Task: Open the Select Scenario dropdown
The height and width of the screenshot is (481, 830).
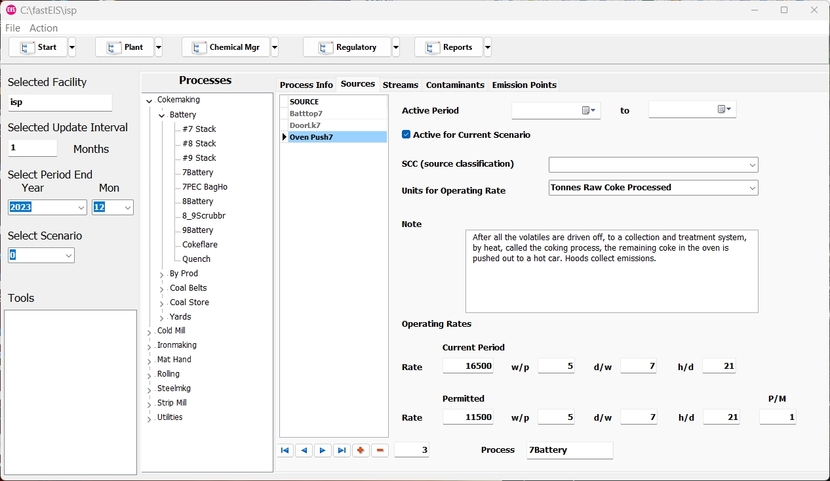Action: coord(68,256)
